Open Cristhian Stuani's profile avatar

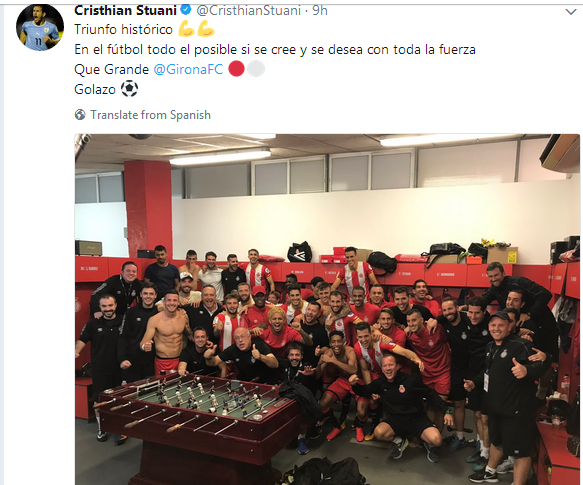click(40, 27)
